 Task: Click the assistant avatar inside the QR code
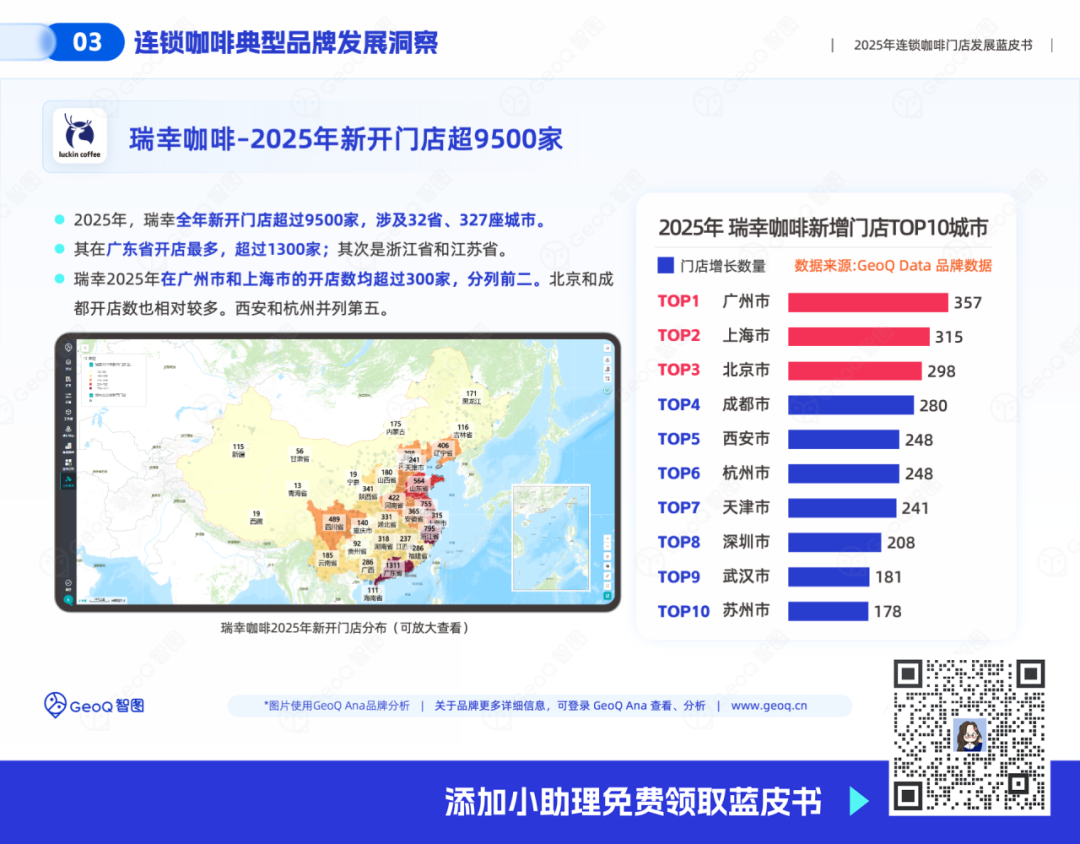click(970, 735)
